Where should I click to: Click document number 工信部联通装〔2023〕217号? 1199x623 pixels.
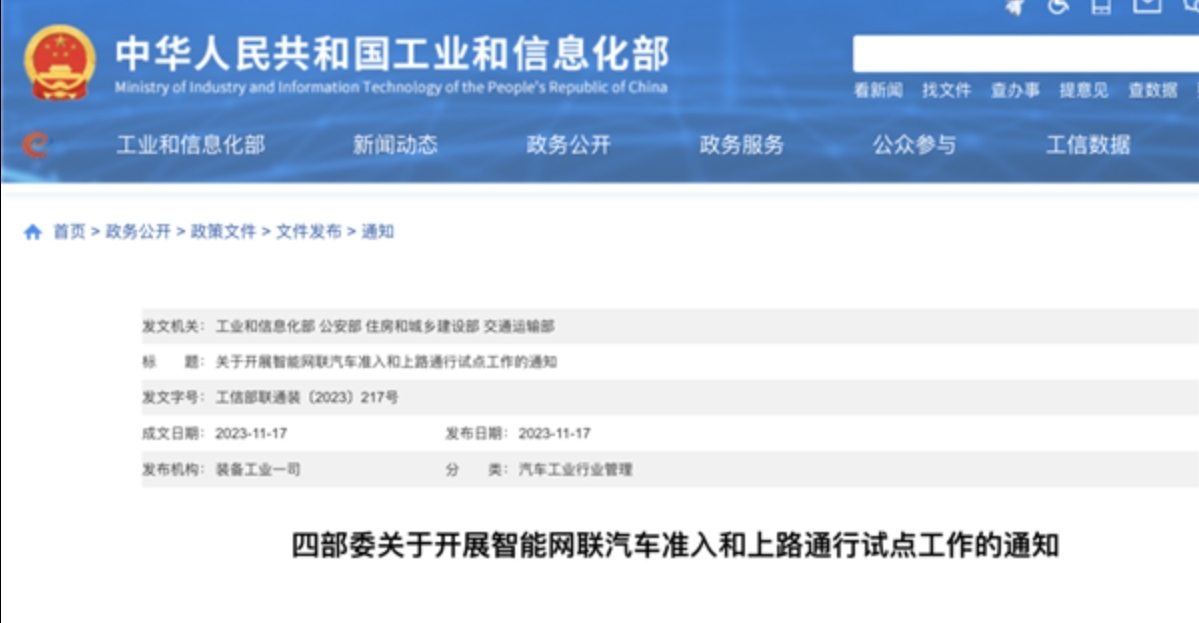tap(307, 397)
